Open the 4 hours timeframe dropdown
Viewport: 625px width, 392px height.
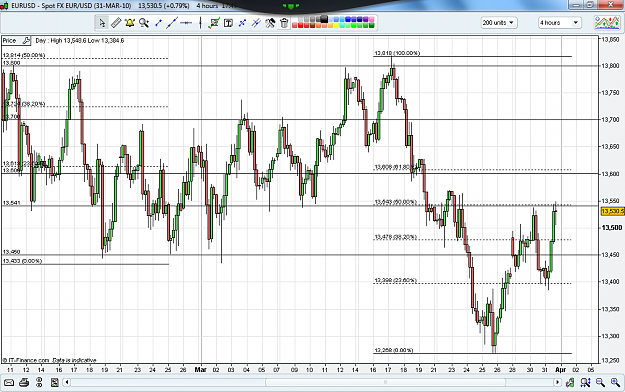(560, 23)
